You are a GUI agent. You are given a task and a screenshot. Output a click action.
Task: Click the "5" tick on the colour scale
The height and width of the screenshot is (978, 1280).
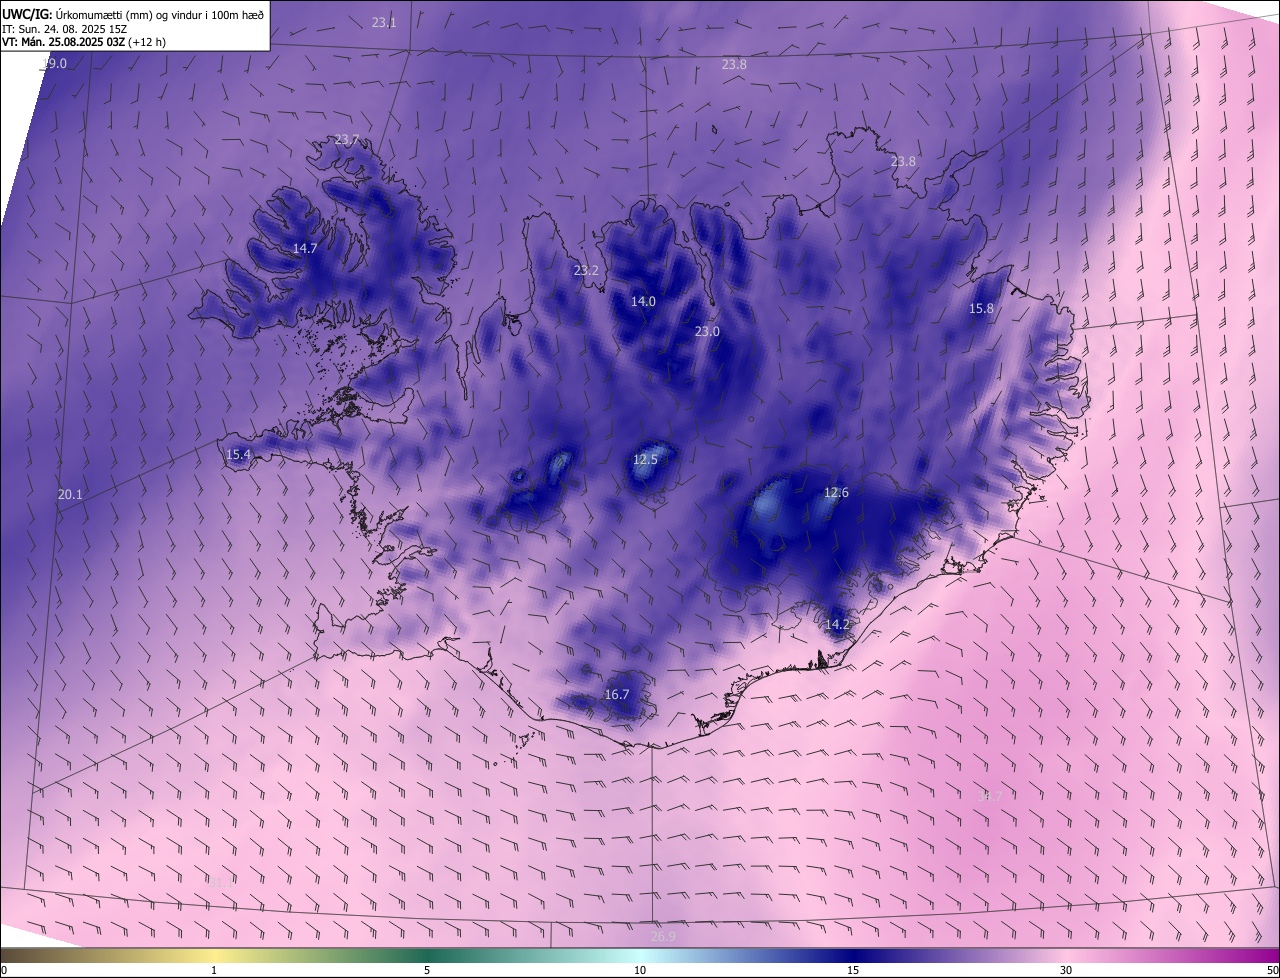pos(427,970)
